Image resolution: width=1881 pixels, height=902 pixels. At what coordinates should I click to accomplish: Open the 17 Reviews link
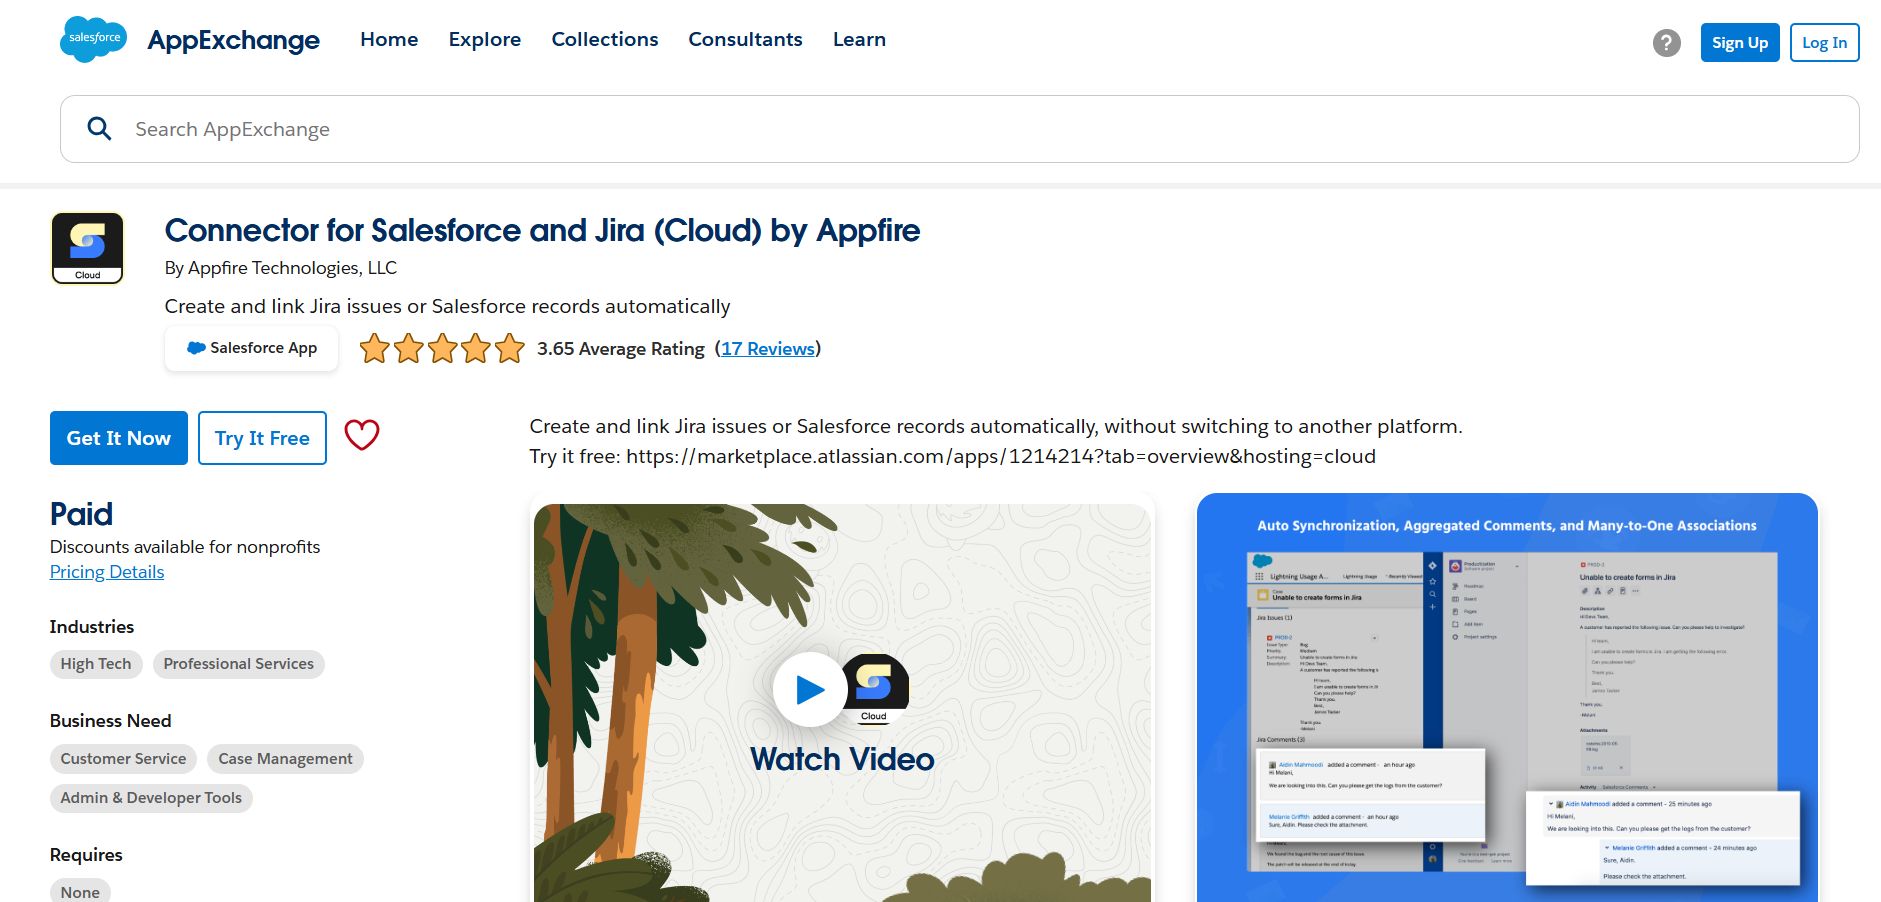point(767,348)
